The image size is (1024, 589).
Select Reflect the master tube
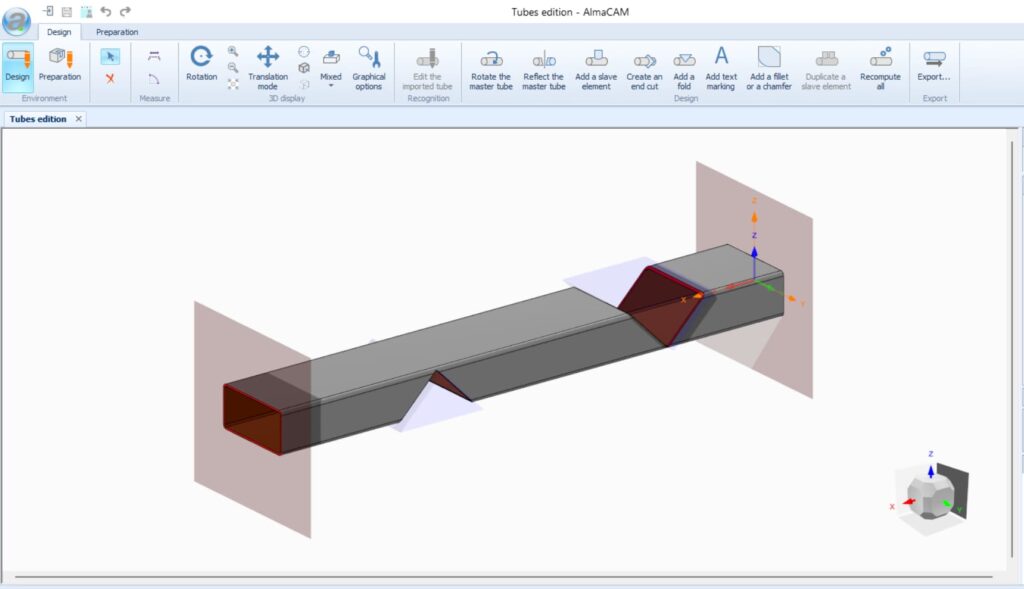[x=544, y=68]
